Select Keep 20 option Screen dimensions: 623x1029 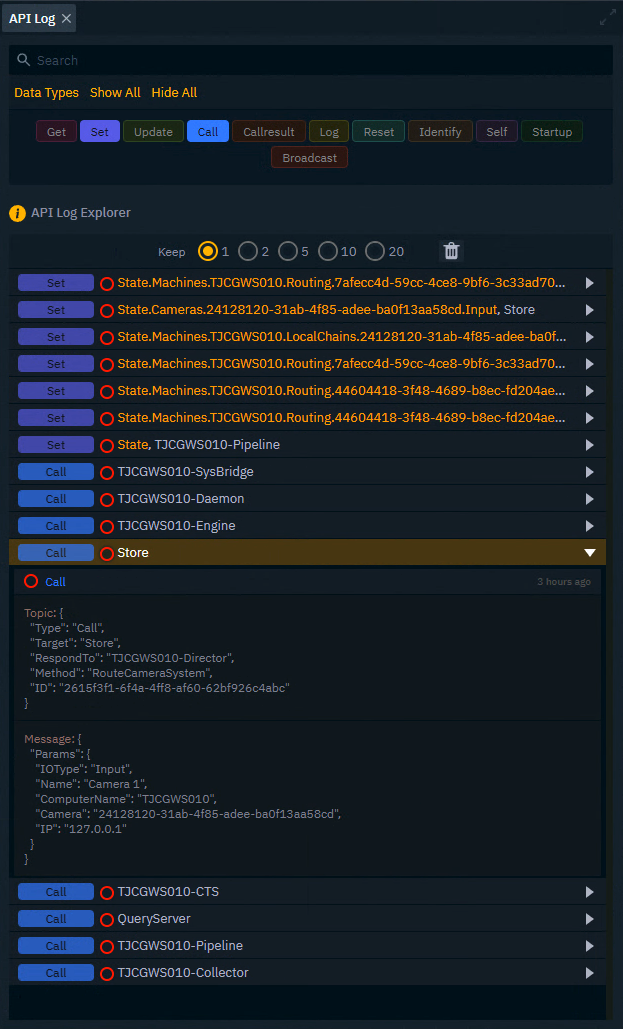coord(374,251)
